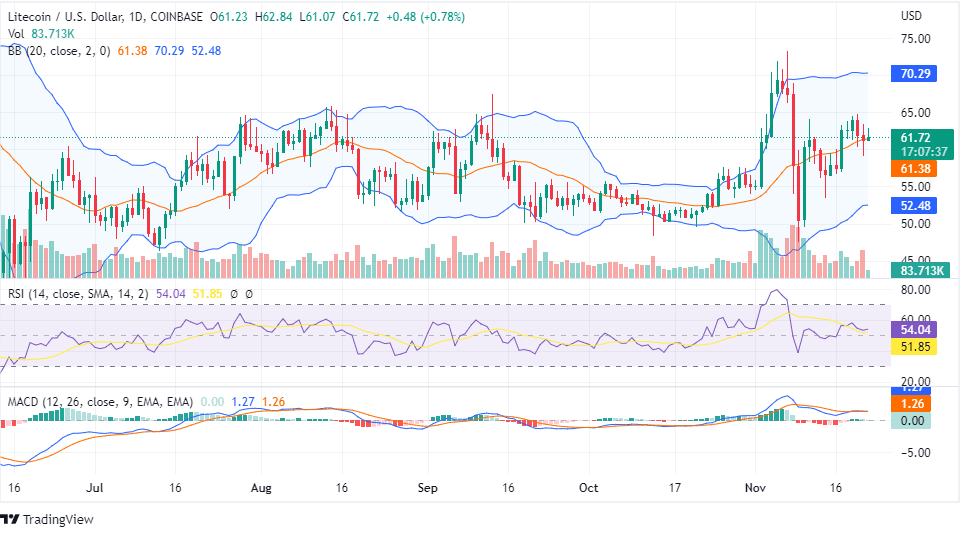
Task: Click the 55.00 price scale value
Action: (915, 187)
